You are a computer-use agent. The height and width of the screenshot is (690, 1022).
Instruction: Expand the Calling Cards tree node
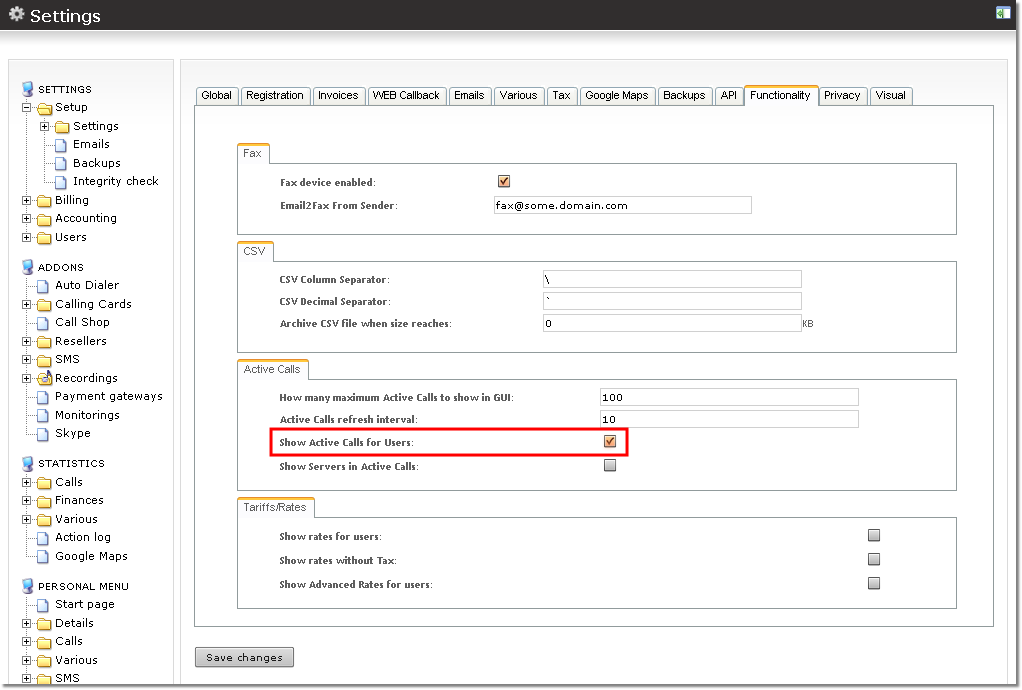pos(27,304)
